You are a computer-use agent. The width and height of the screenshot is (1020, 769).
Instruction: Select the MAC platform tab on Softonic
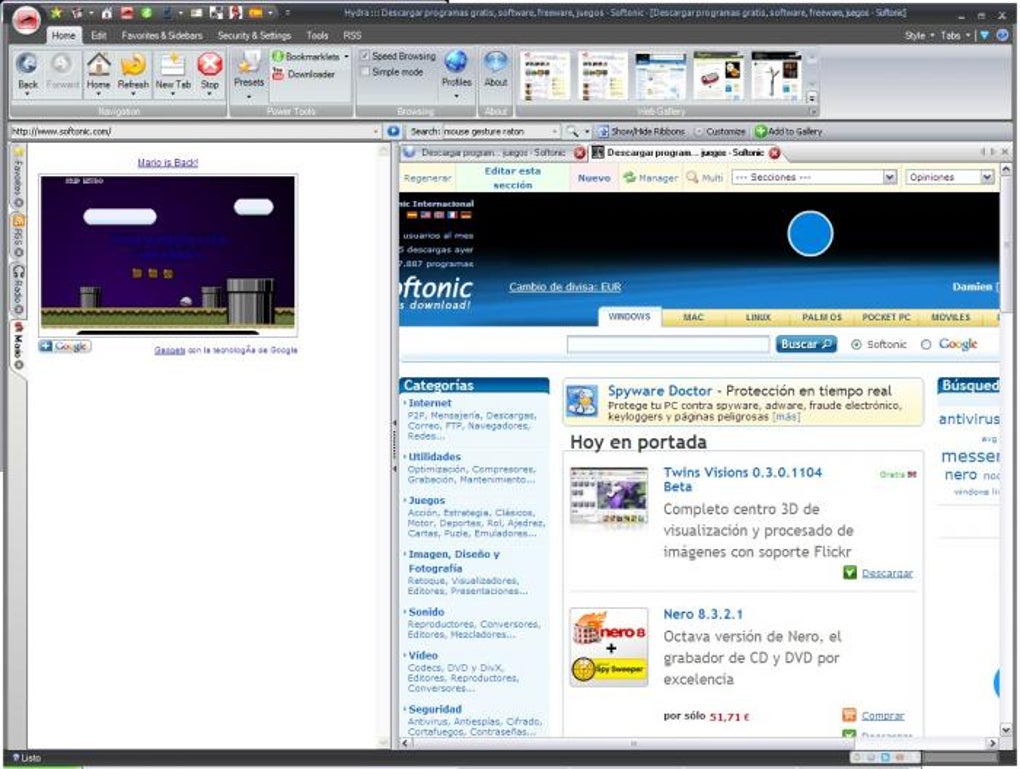(x=693, y=317)
